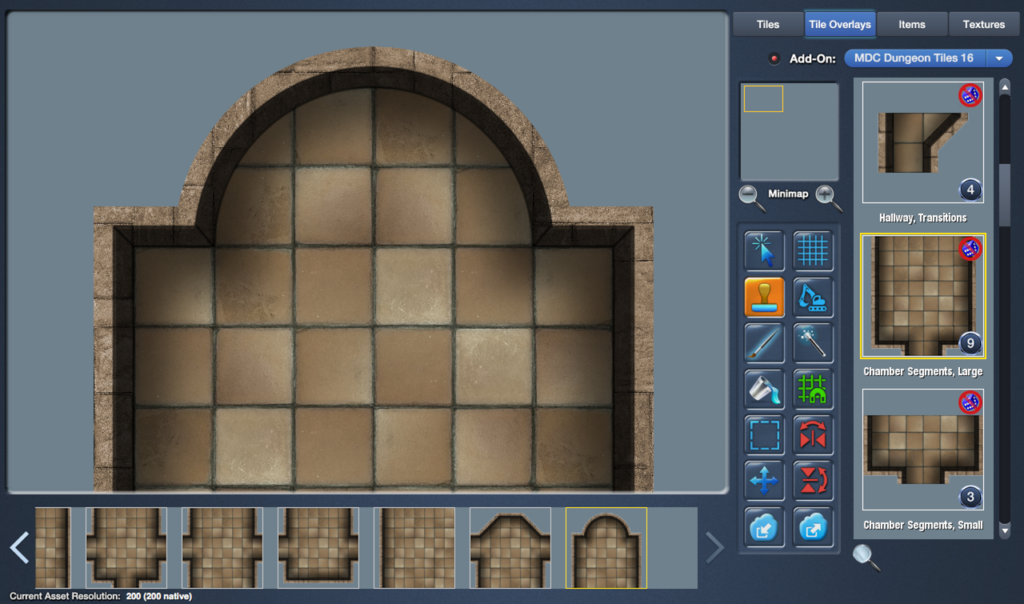This screenshot has height=604, width=1024.
Task: Toggle the blue grid overlay
Action: pos(813,250)
